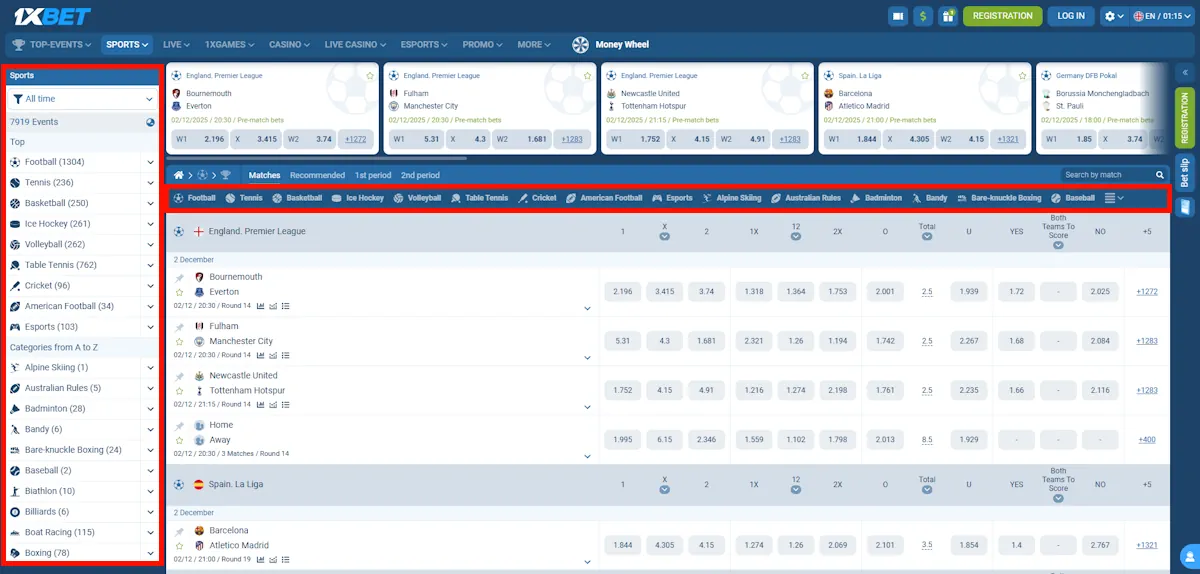Viewport: 1200px width, 574px height.
Task: Switch to the 1st period tab
Action: pyautogui.click(x=373, y=175)
